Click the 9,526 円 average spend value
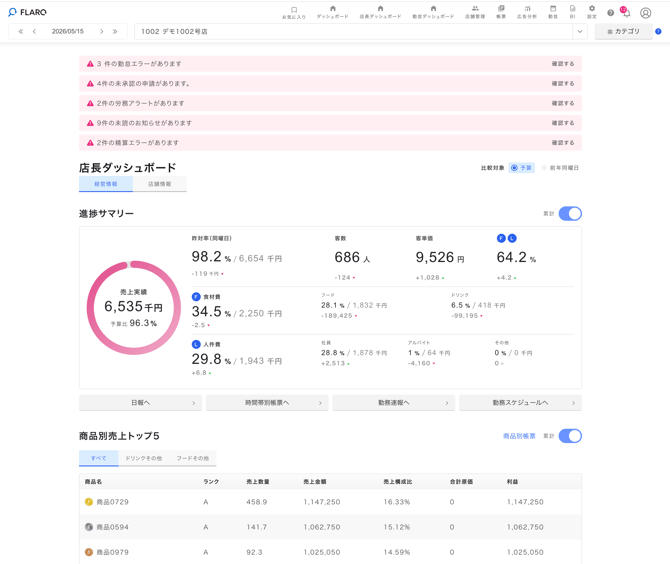 pyautogui.click(x=440, y=257)
